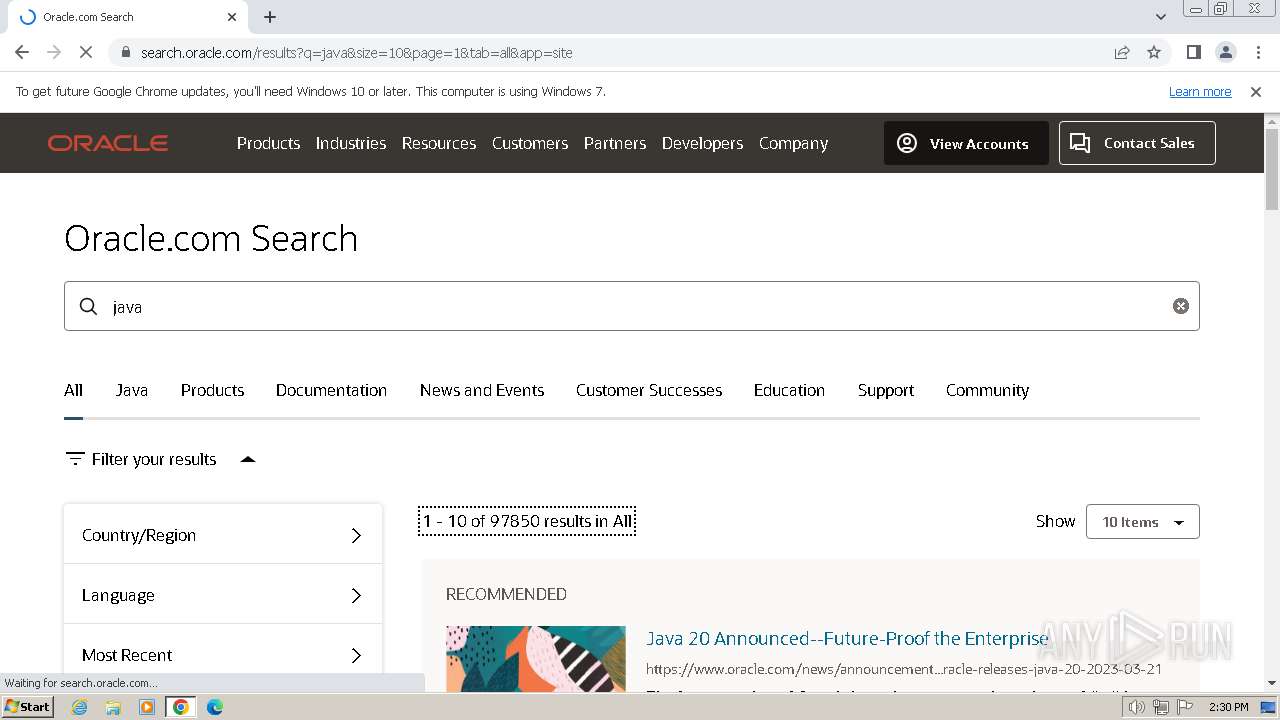This screenshot has height=720, width=1280.
Task: Open Microsoft Edge from the taskbar
Action: pos(215,707)
